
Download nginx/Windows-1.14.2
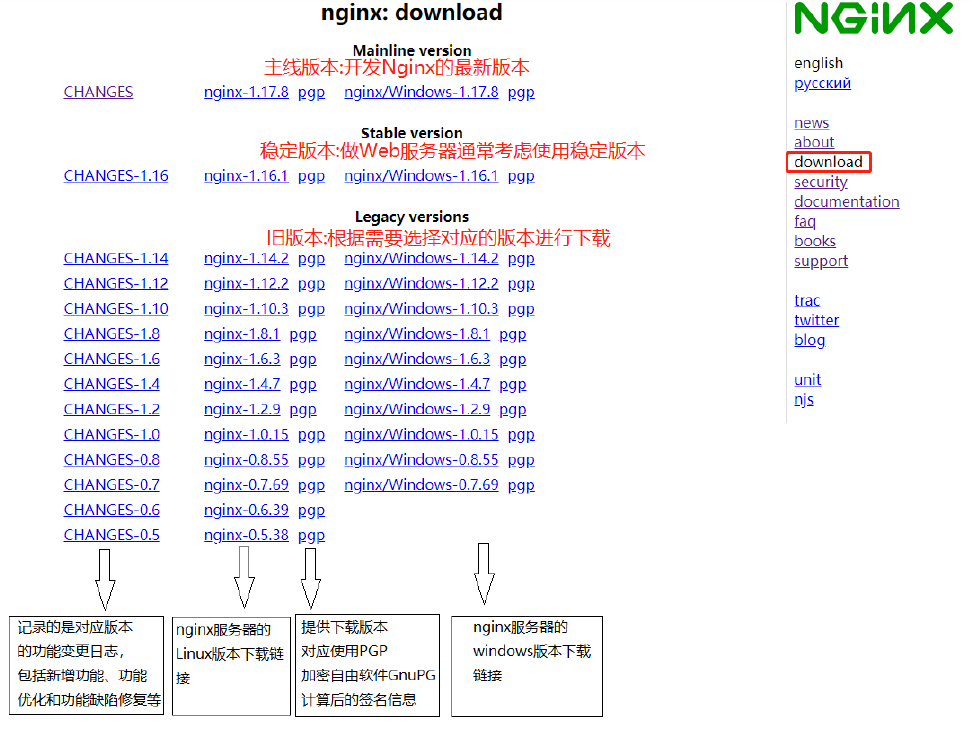[422, 258]
